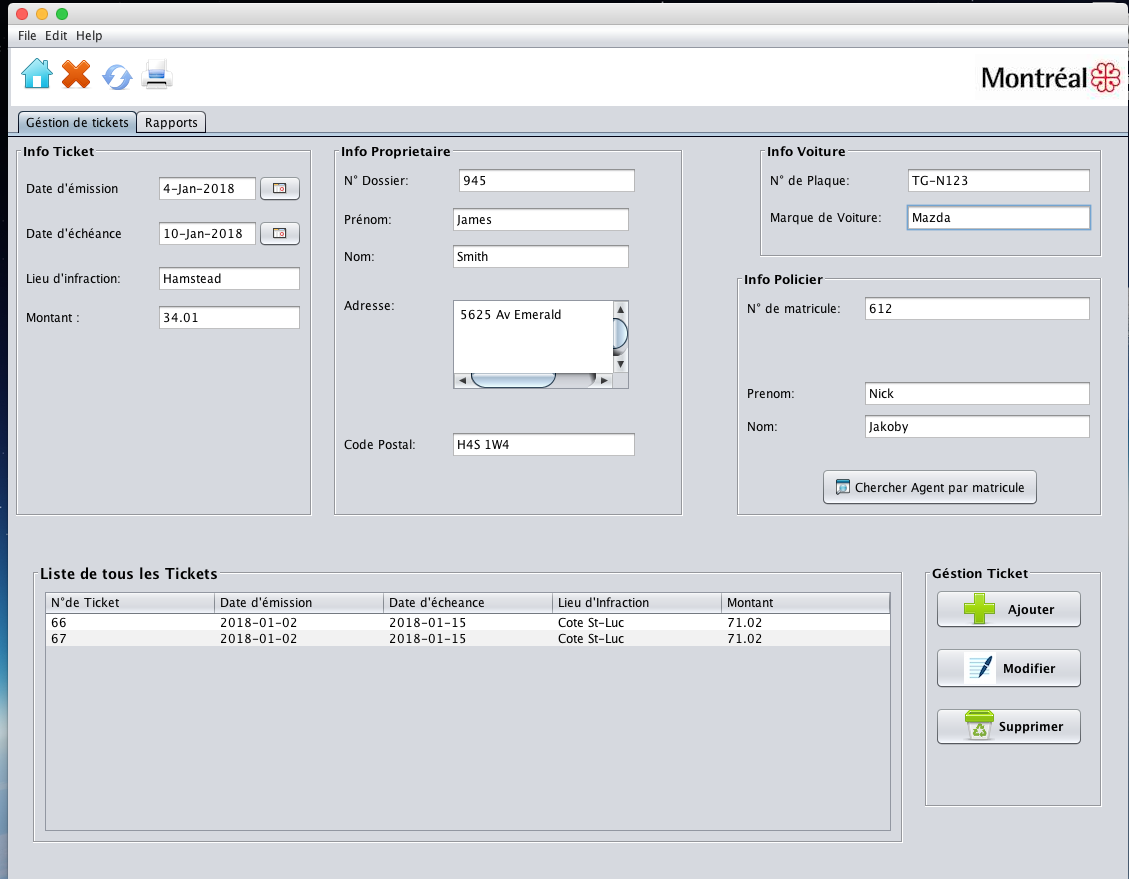Open the Help menu
This screenshot has width=1129, height=879.
point(89,35)
